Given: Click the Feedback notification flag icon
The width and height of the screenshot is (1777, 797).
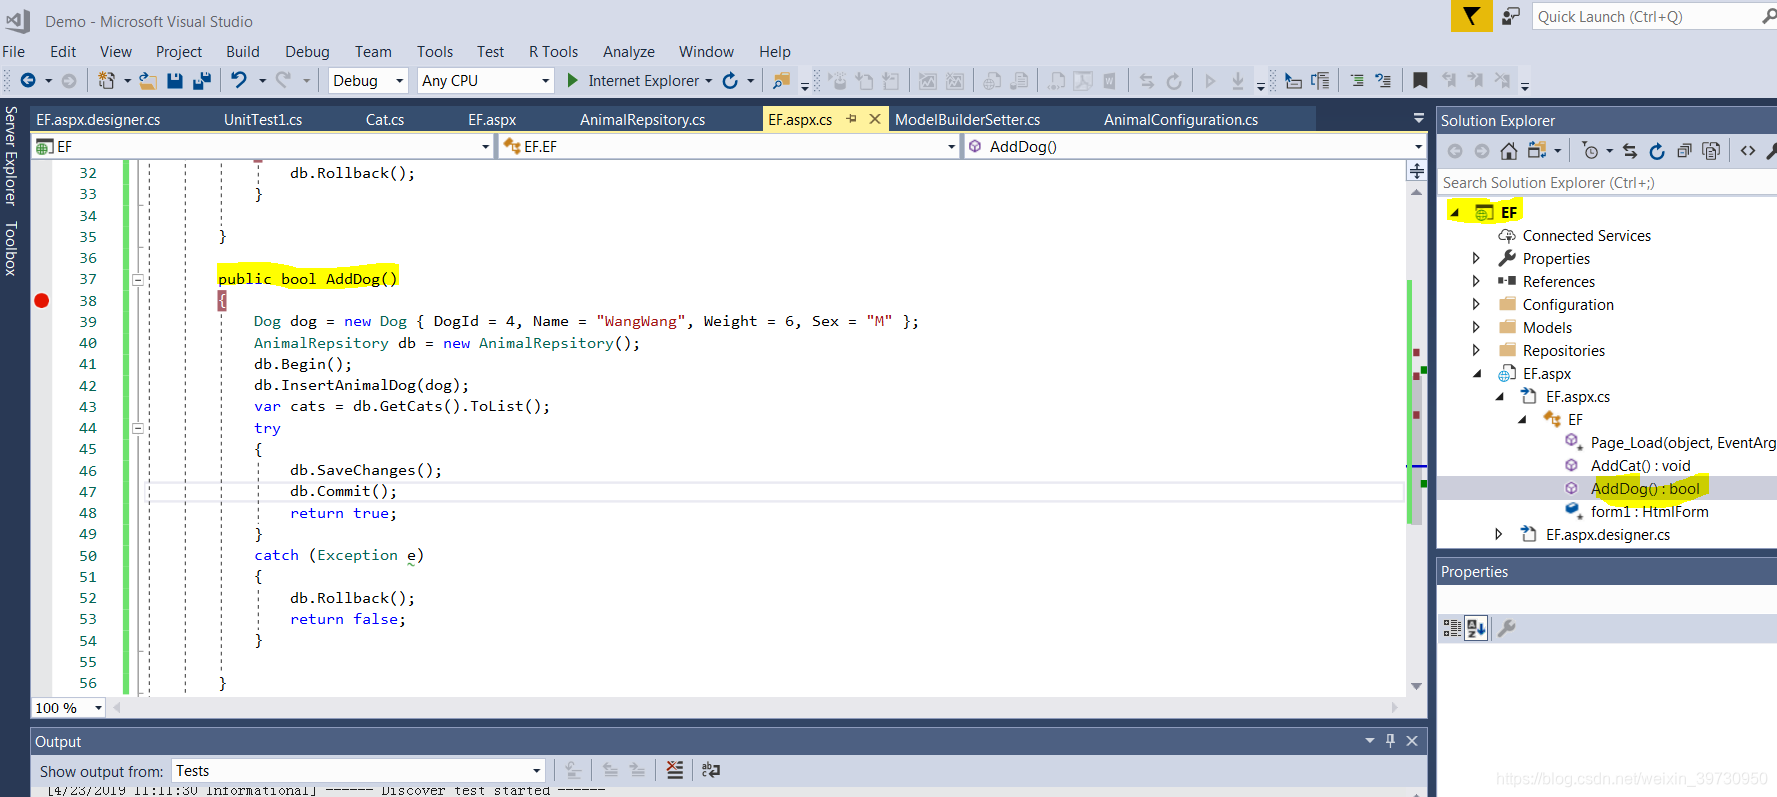Looking at the screenshot, I should pyautogui.click(x=1471, y=16).
